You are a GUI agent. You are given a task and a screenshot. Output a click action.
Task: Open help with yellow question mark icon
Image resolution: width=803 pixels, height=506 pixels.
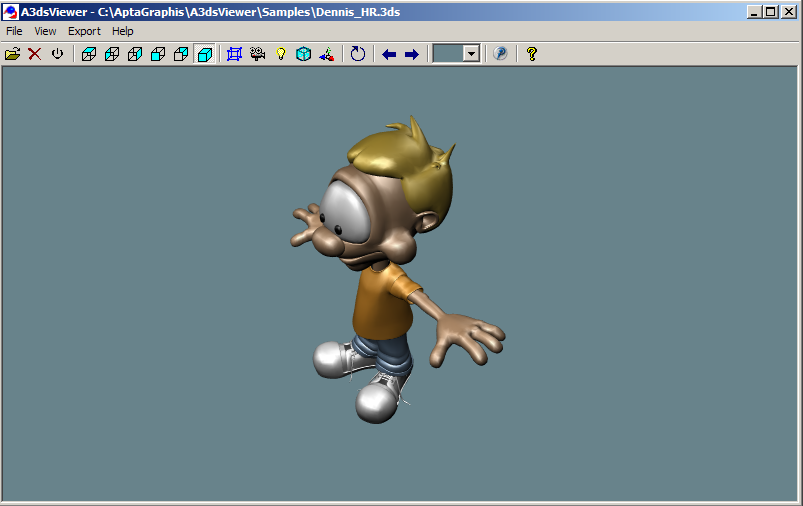click(x=532, y=54)
